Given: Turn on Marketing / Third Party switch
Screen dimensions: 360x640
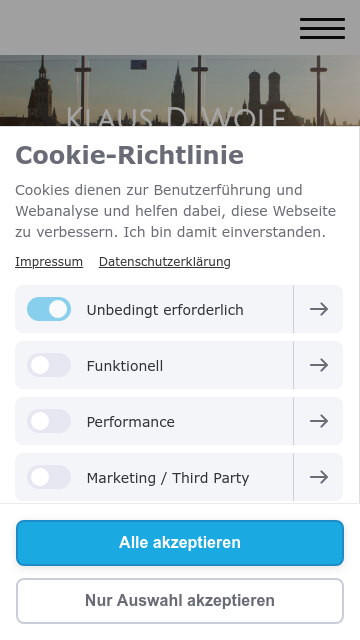Looking at the screenshot, I should [x=49, y=477].
